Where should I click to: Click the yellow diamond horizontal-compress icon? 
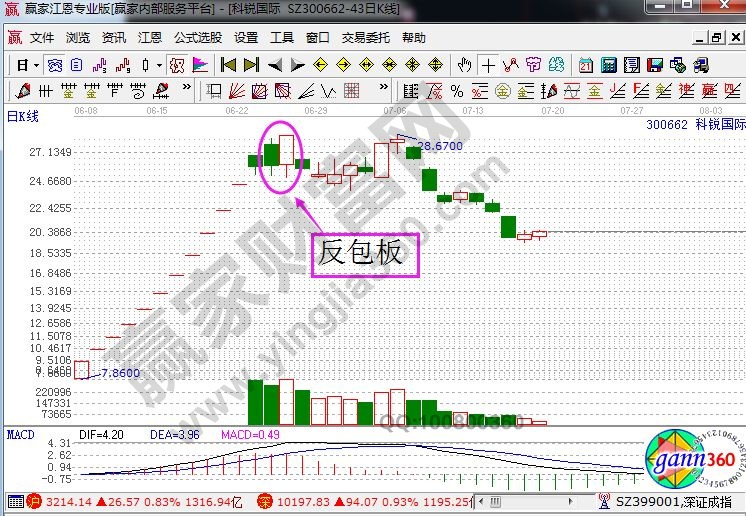pos(390,65)
